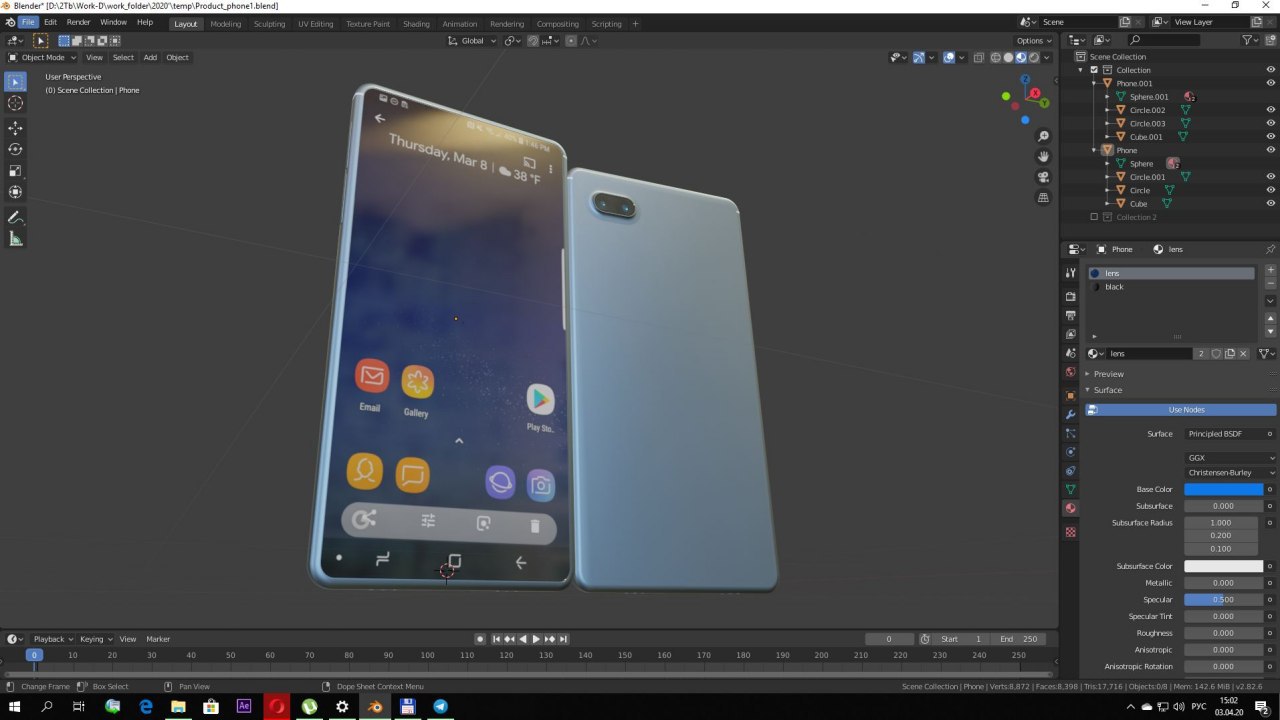Toggle X-ray display in viewport header
This screenshot has height=720, width=1280.
tap(979, 57)
